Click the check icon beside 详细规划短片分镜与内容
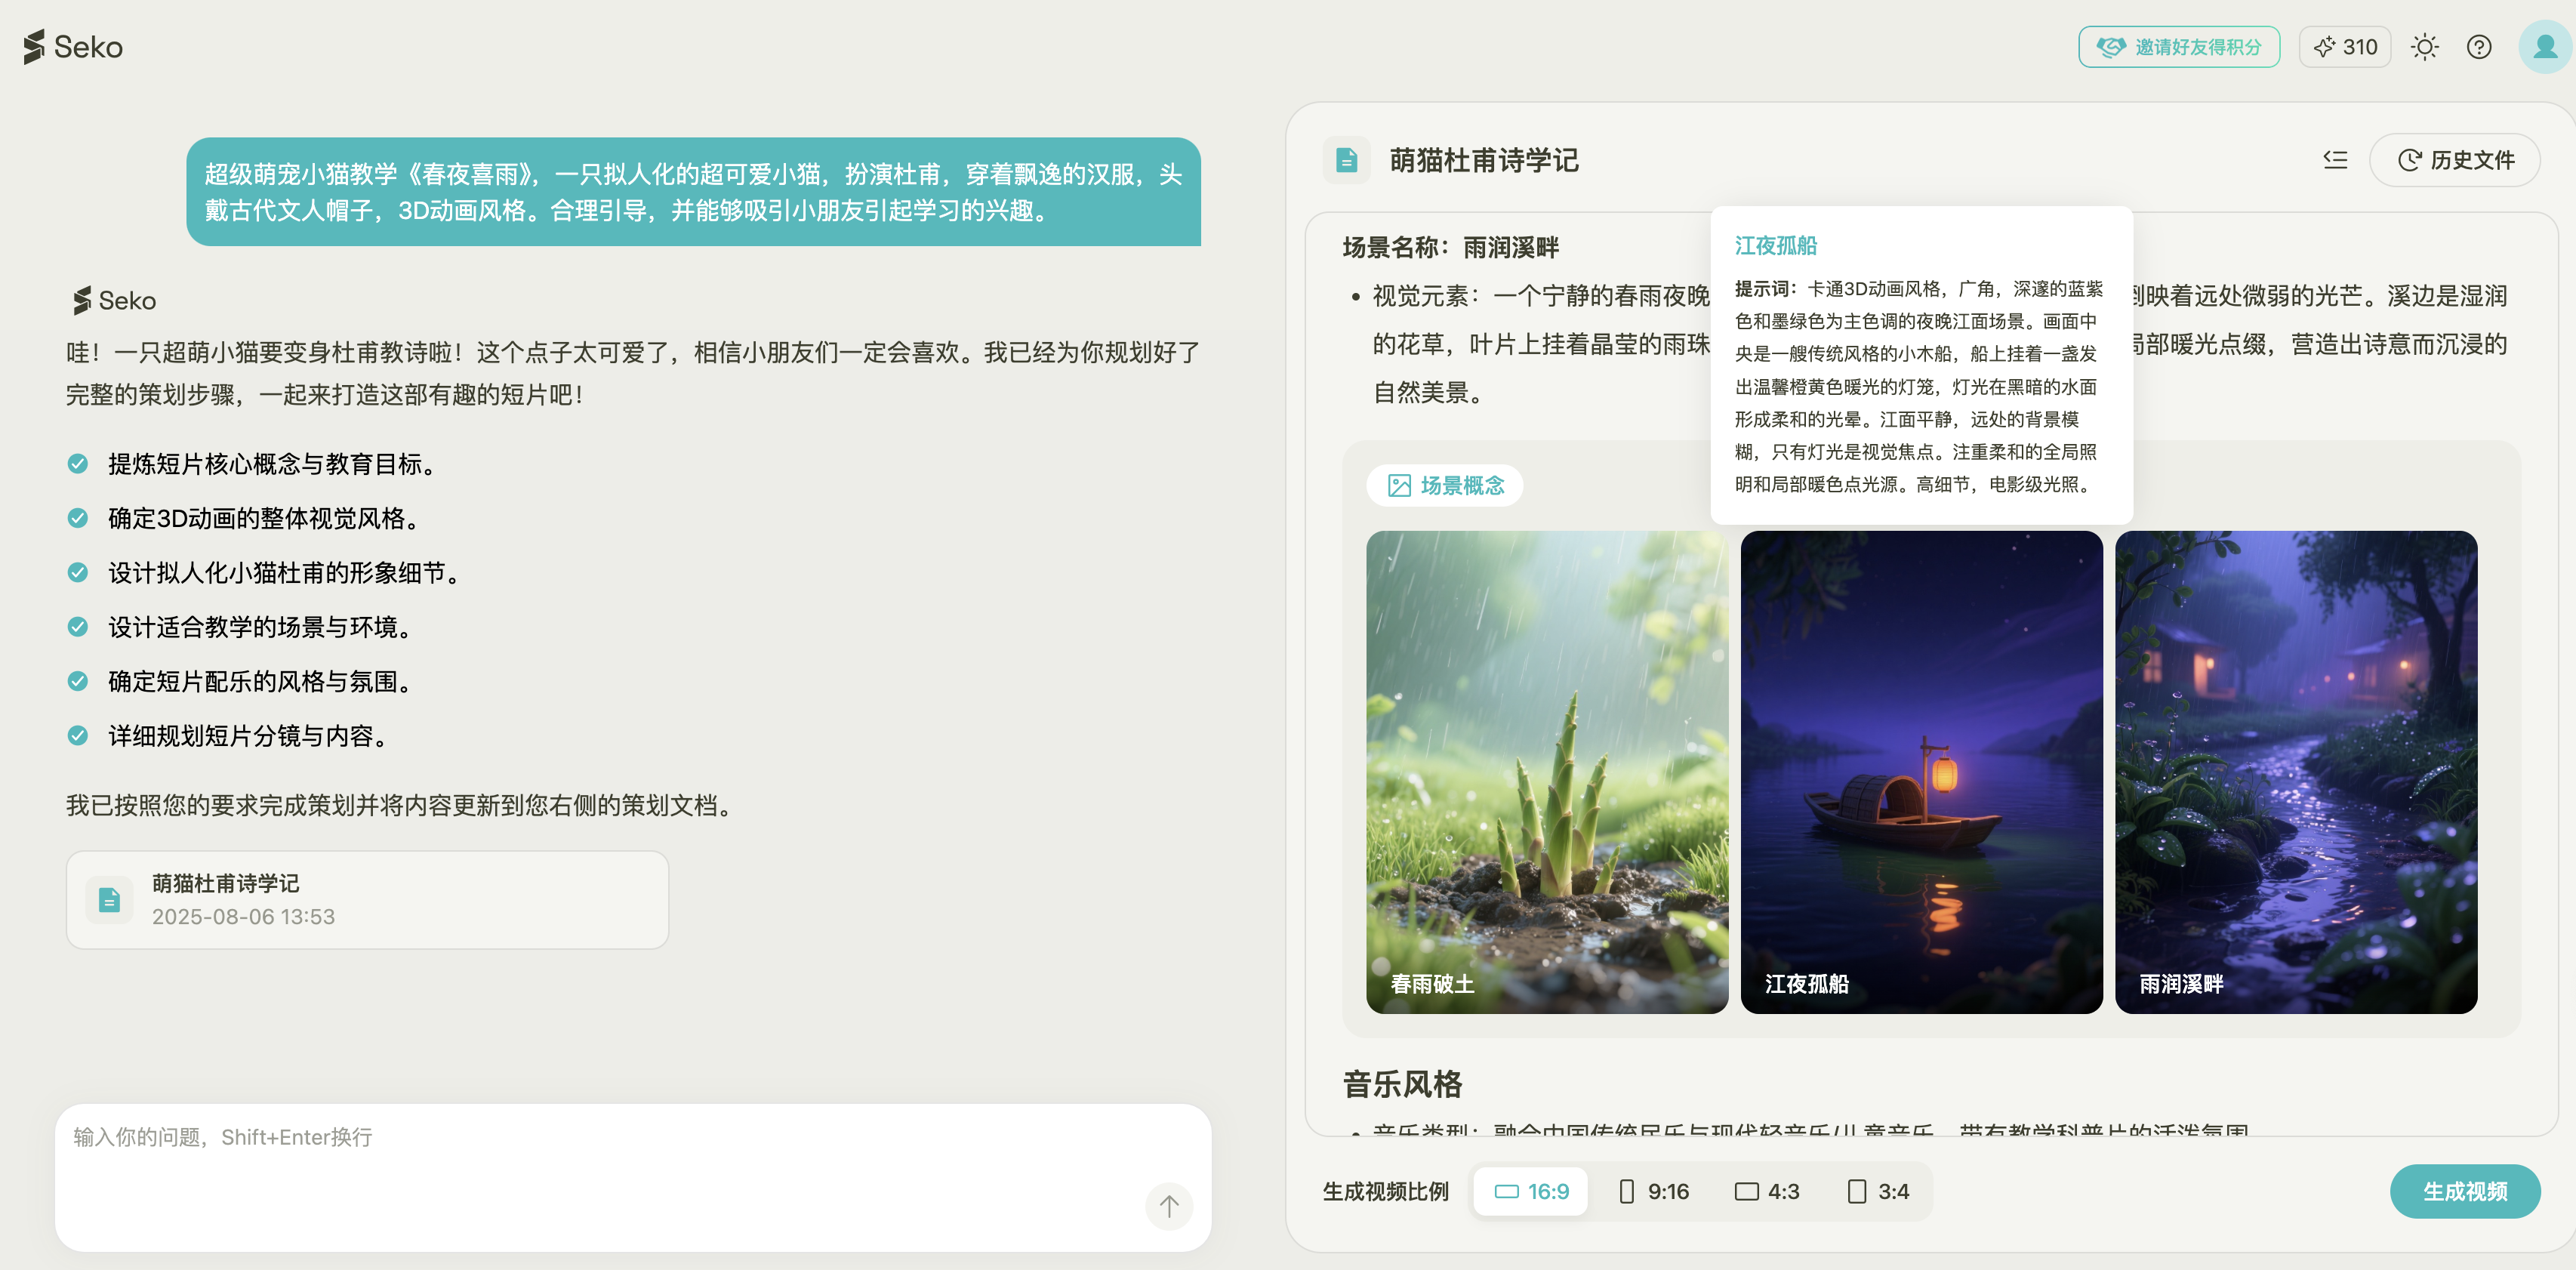The height and width of the screenshot is (1270, 2576). [77, 736]
